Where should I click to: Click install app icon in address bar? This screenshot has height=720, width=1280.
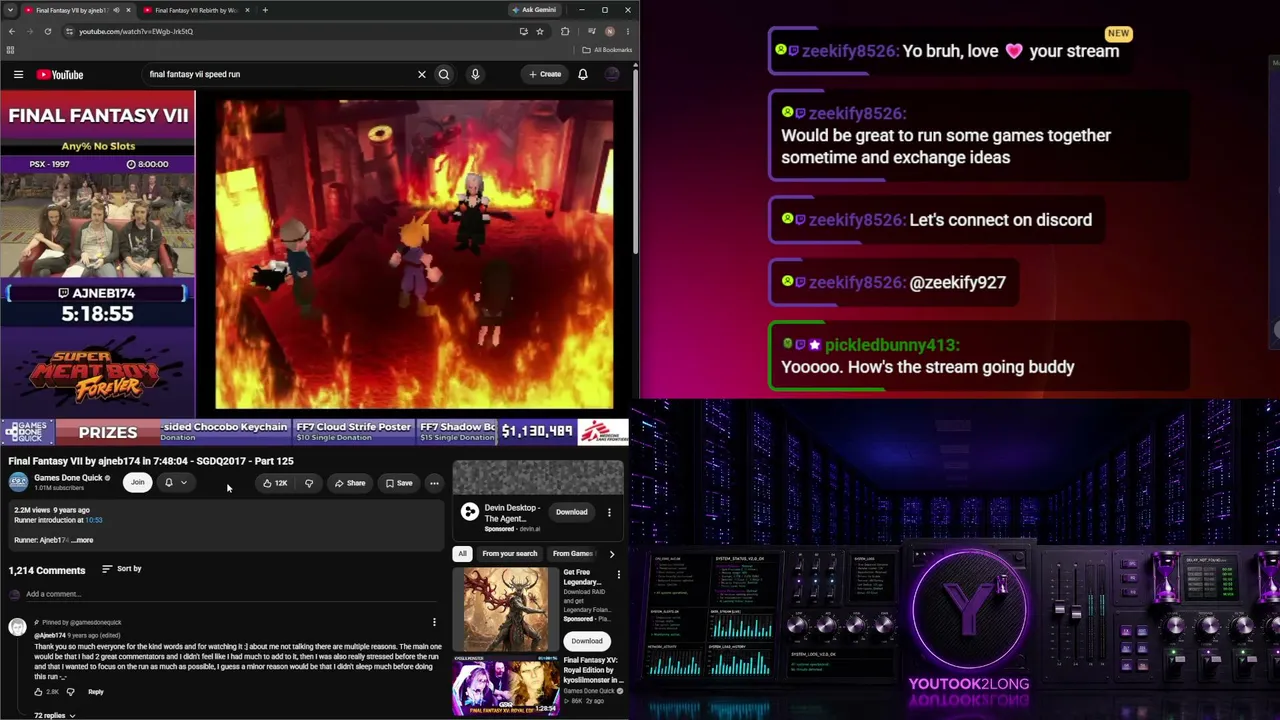click(x=523, y=31)
